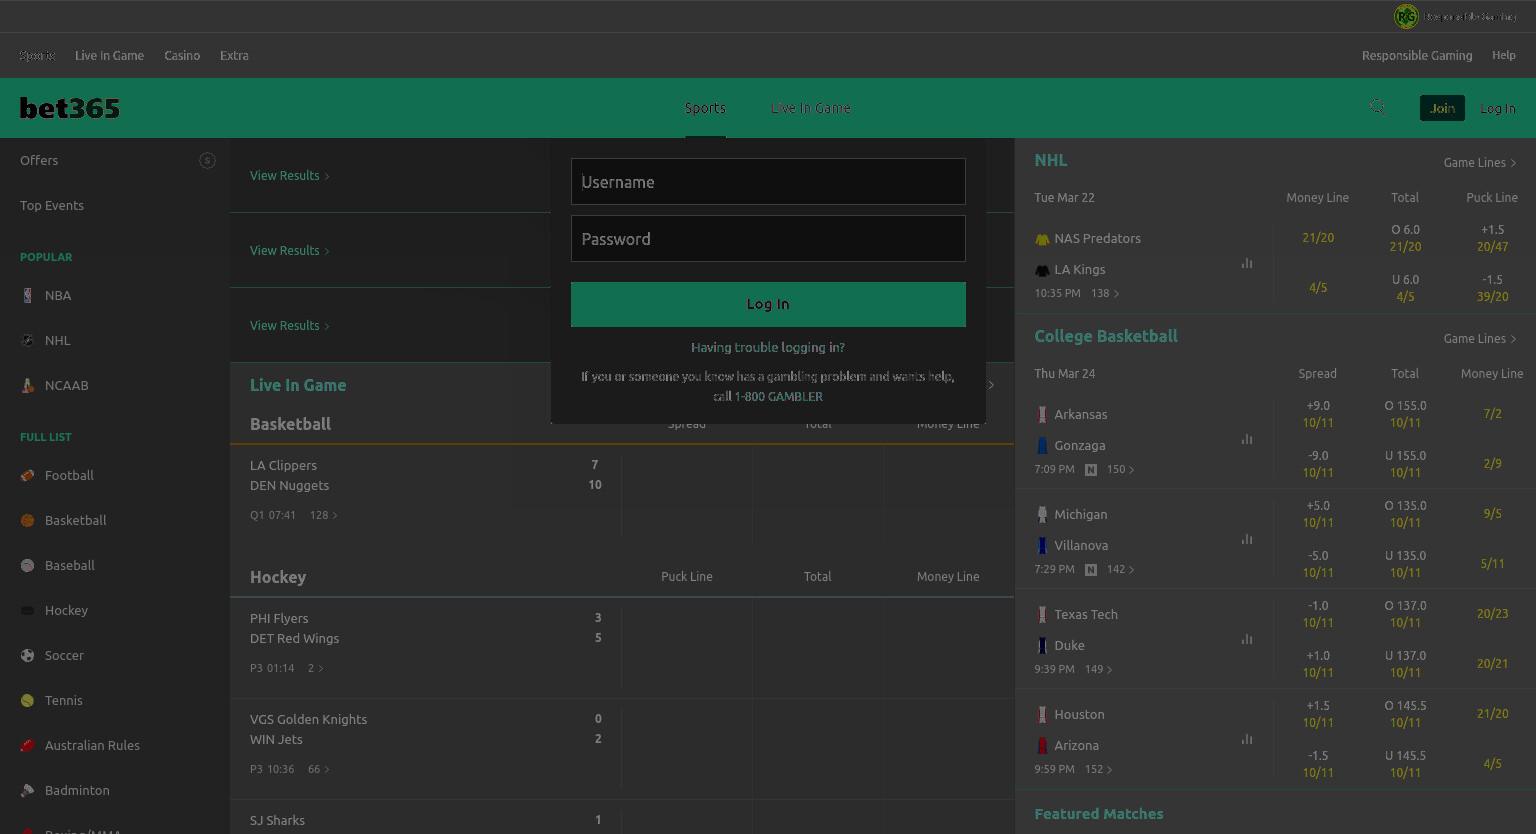Viewport: 1536px width, 834px height.
Task: Click the Baseball icon in full list
Action: coord(27,565)
